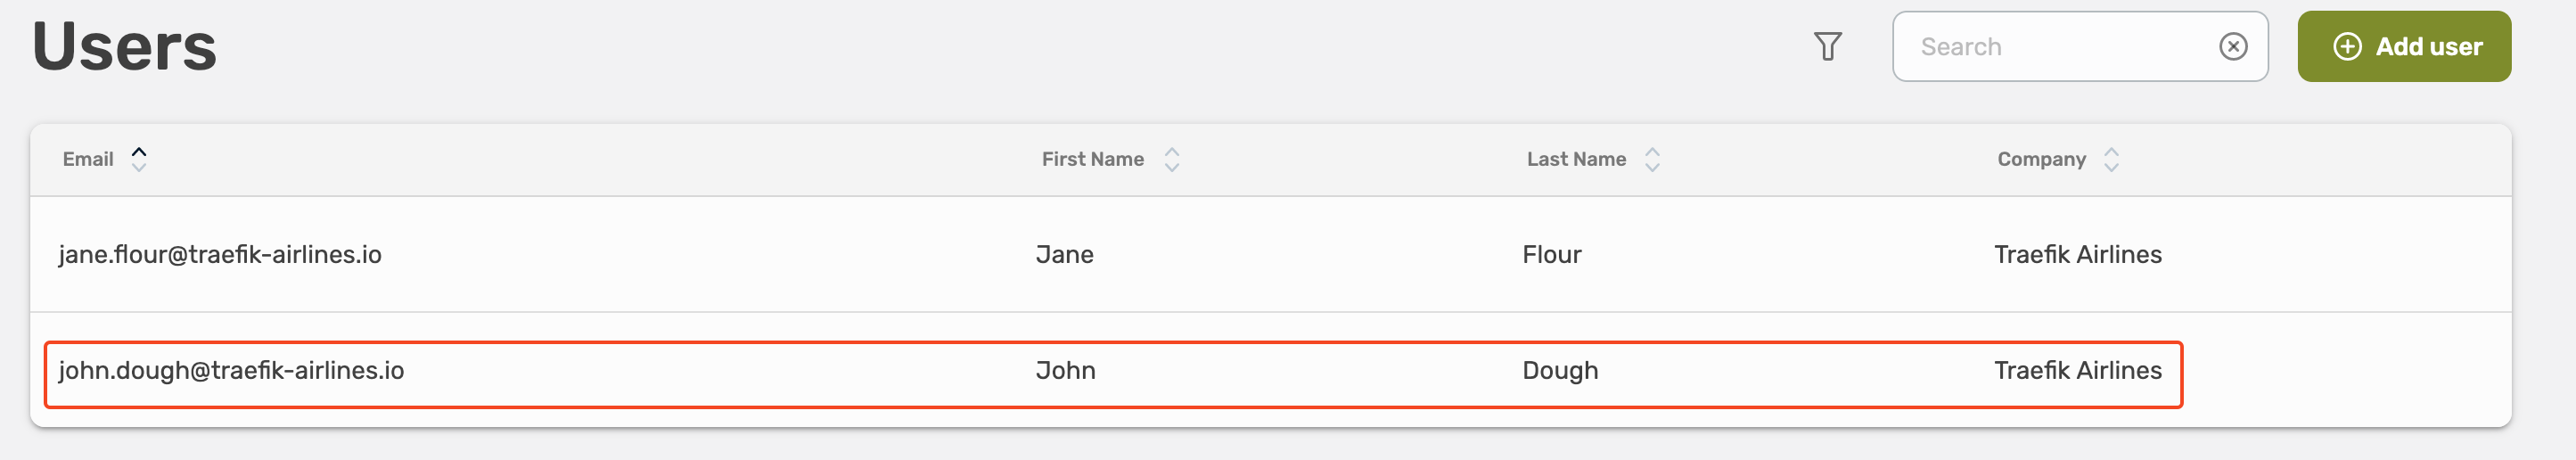Toggle First Name sort arrows

point(1171,160)
